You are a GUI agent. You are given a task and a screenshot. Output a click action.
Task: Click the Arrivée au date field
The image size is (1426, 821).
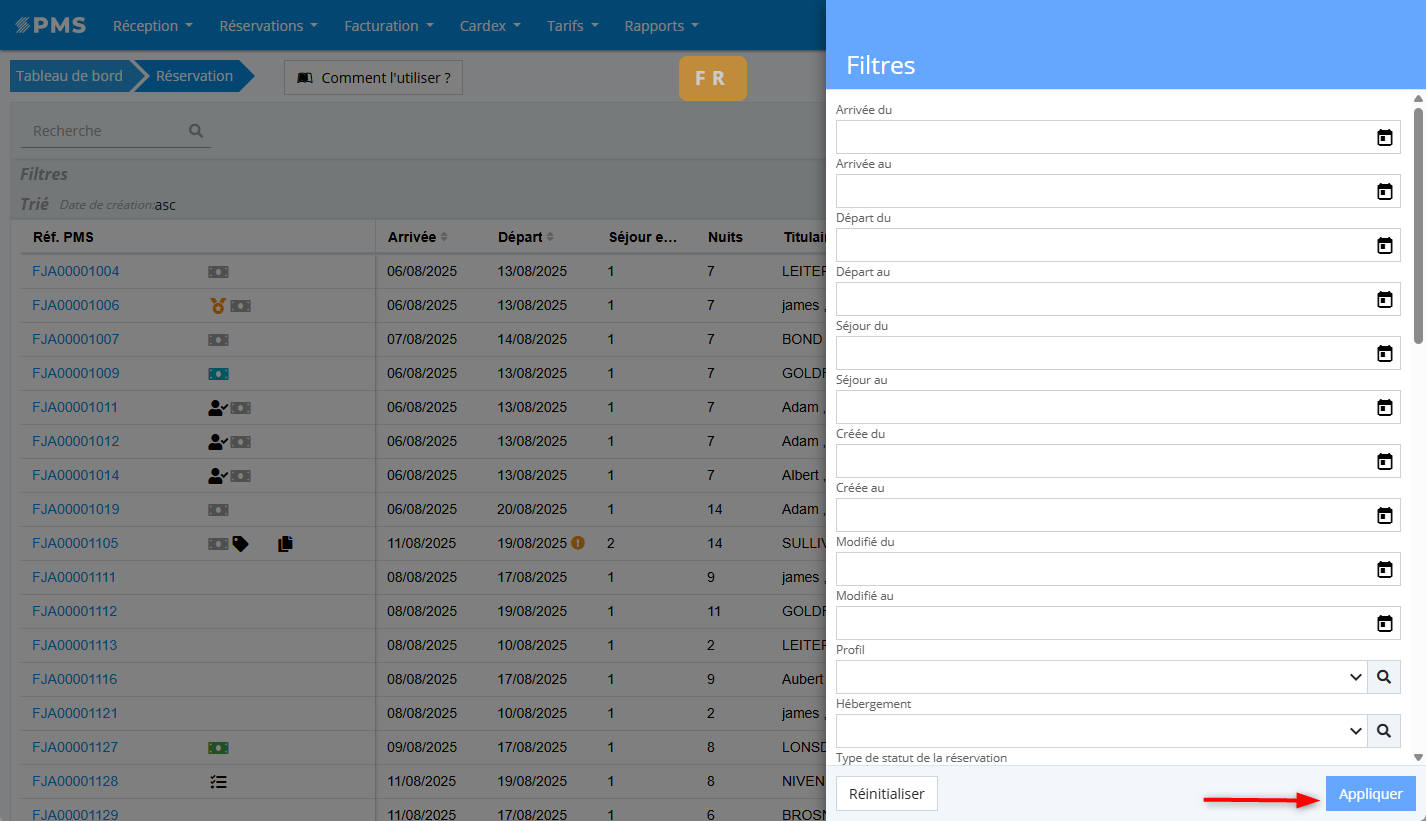point(1100,192)
